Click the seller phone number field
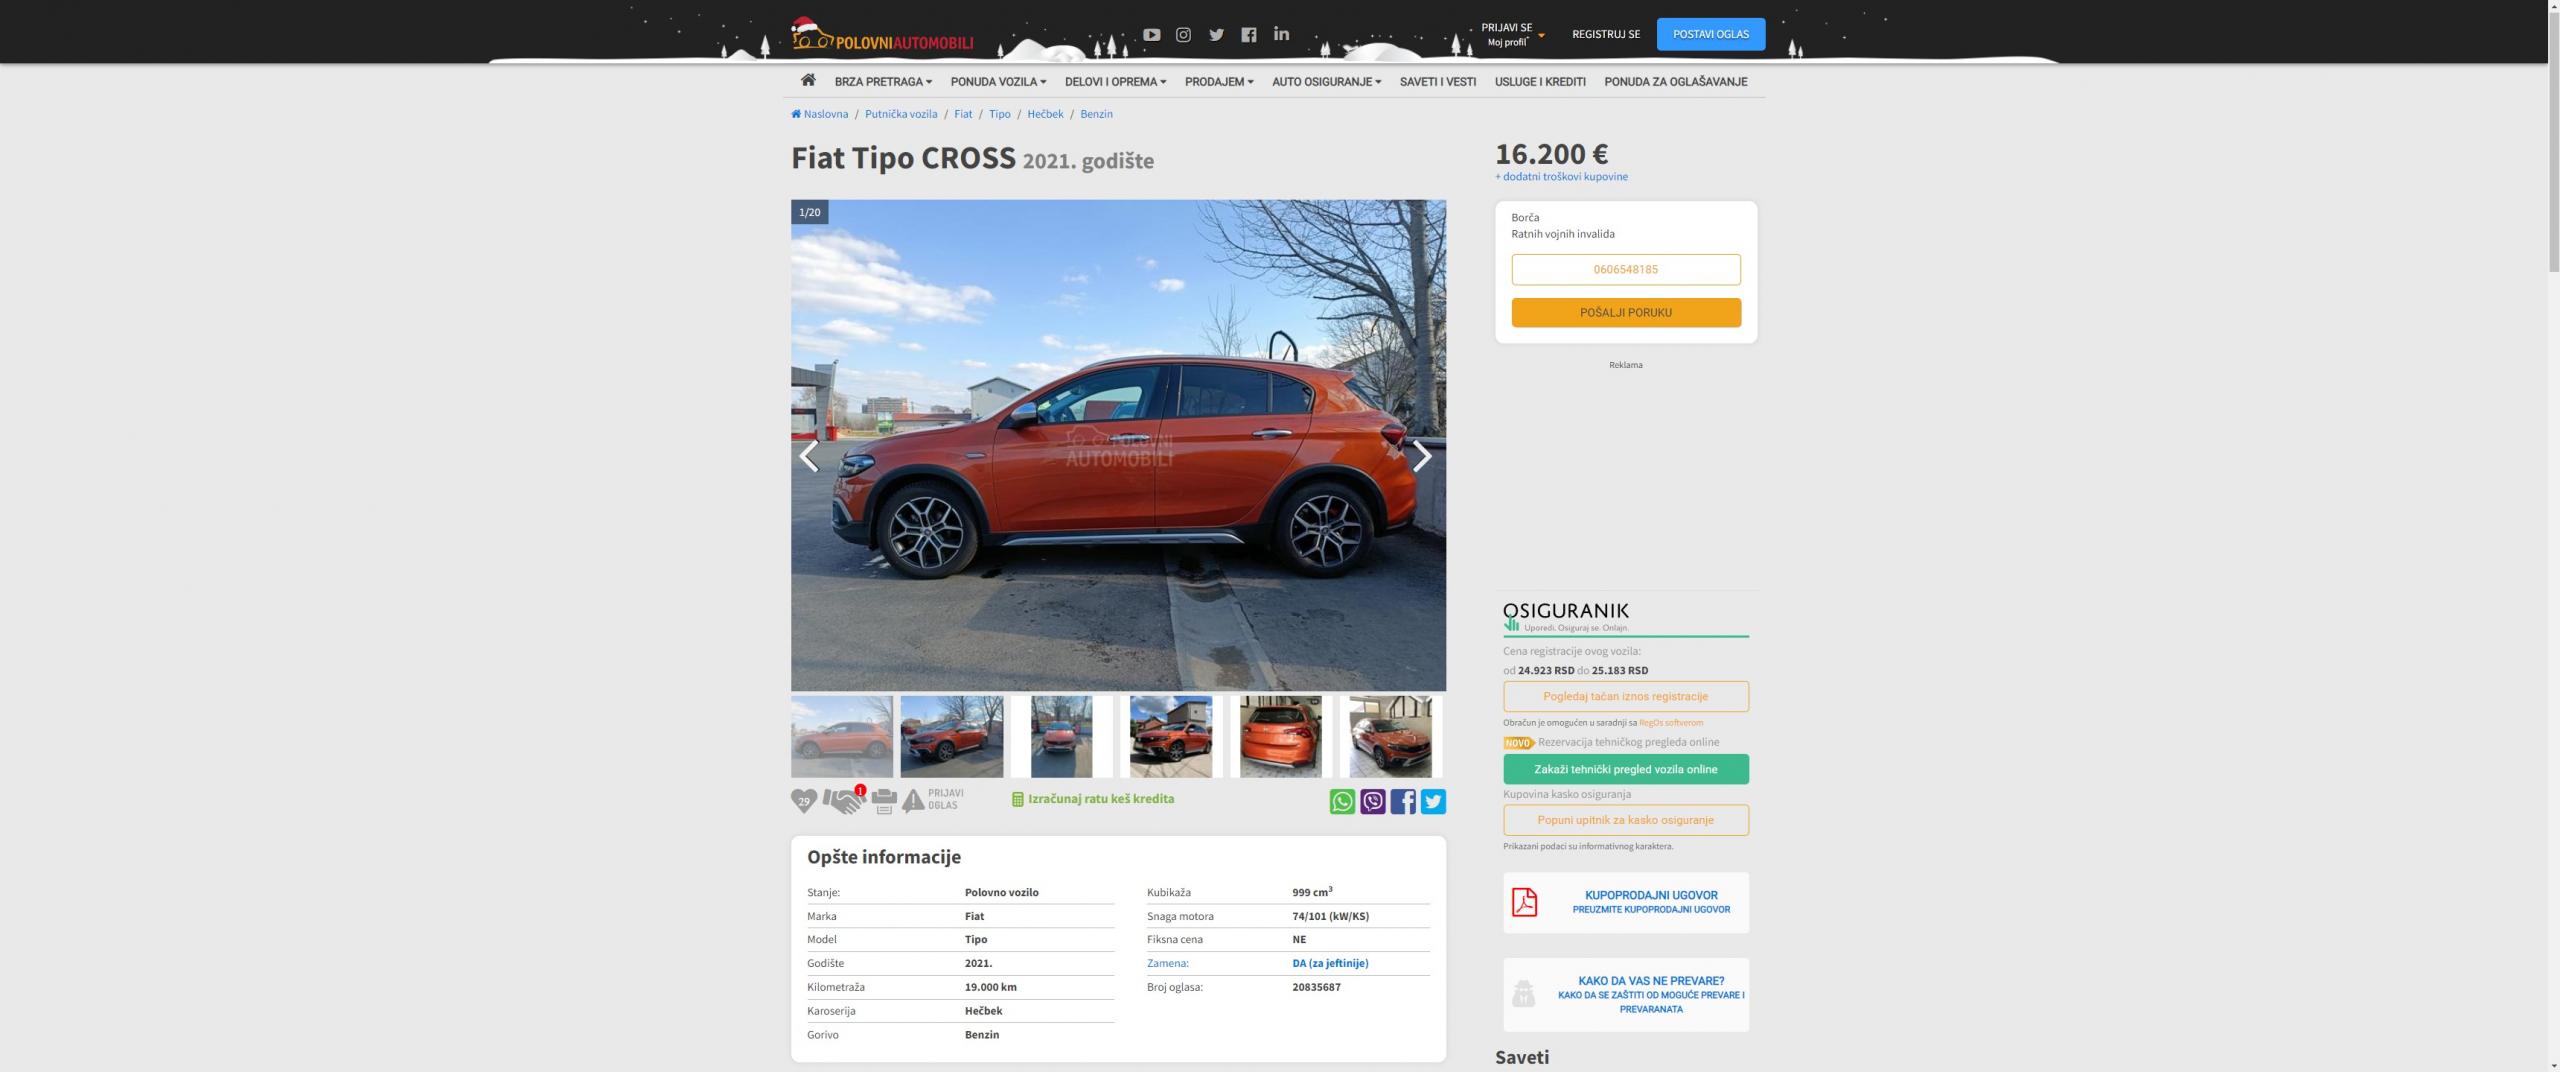This screenshot has width=2560, height=1072. (1625, 270)
